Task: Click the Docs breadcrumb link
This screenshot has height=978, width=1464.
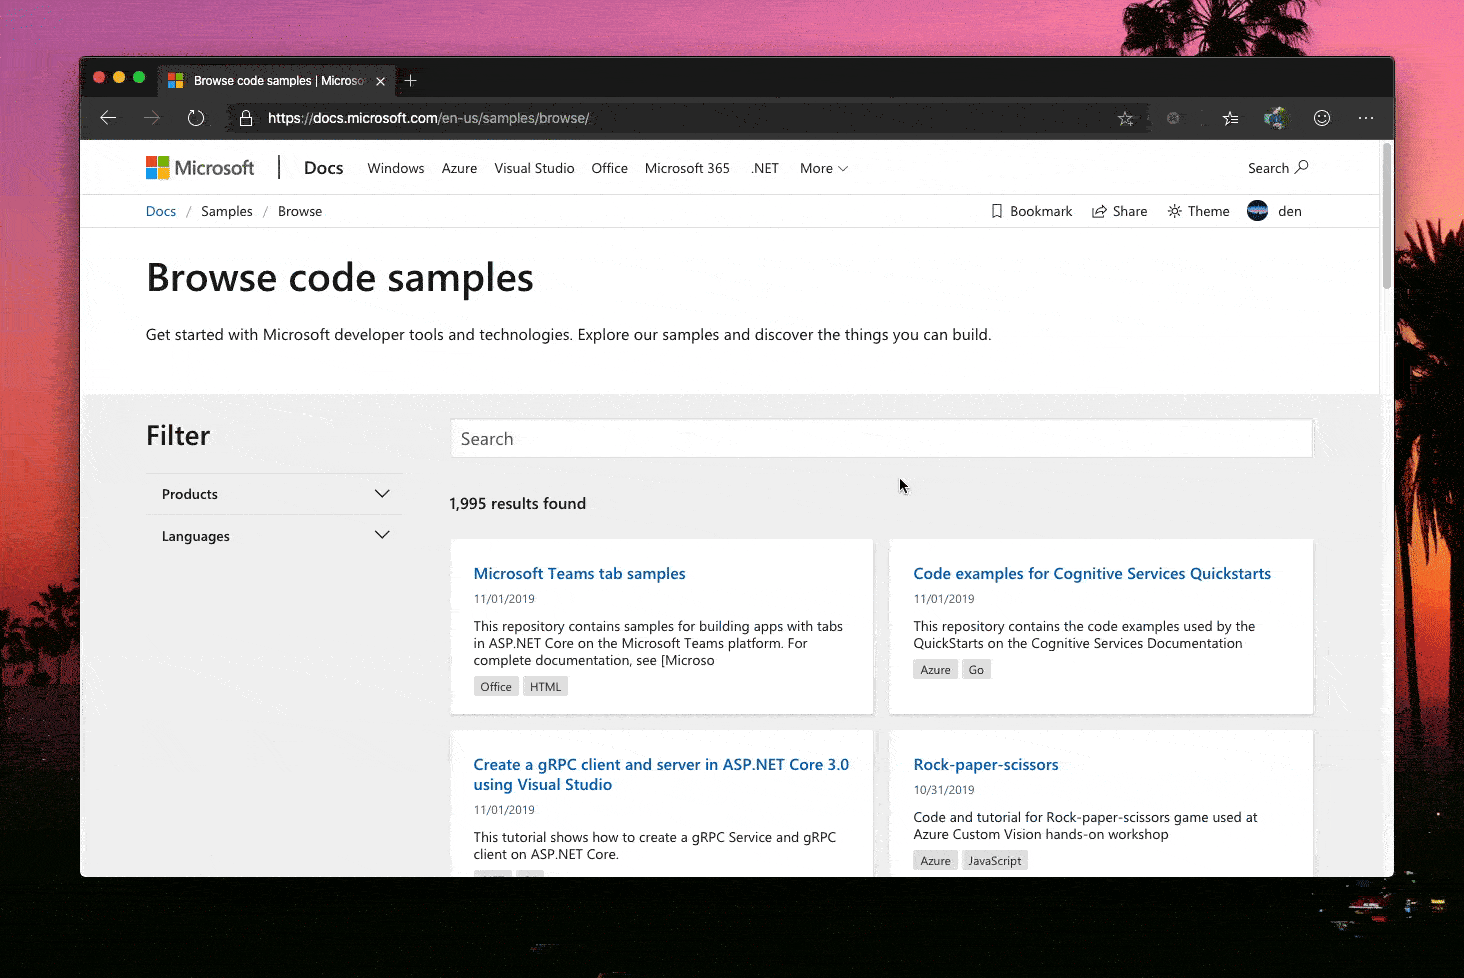Action: 161,211
